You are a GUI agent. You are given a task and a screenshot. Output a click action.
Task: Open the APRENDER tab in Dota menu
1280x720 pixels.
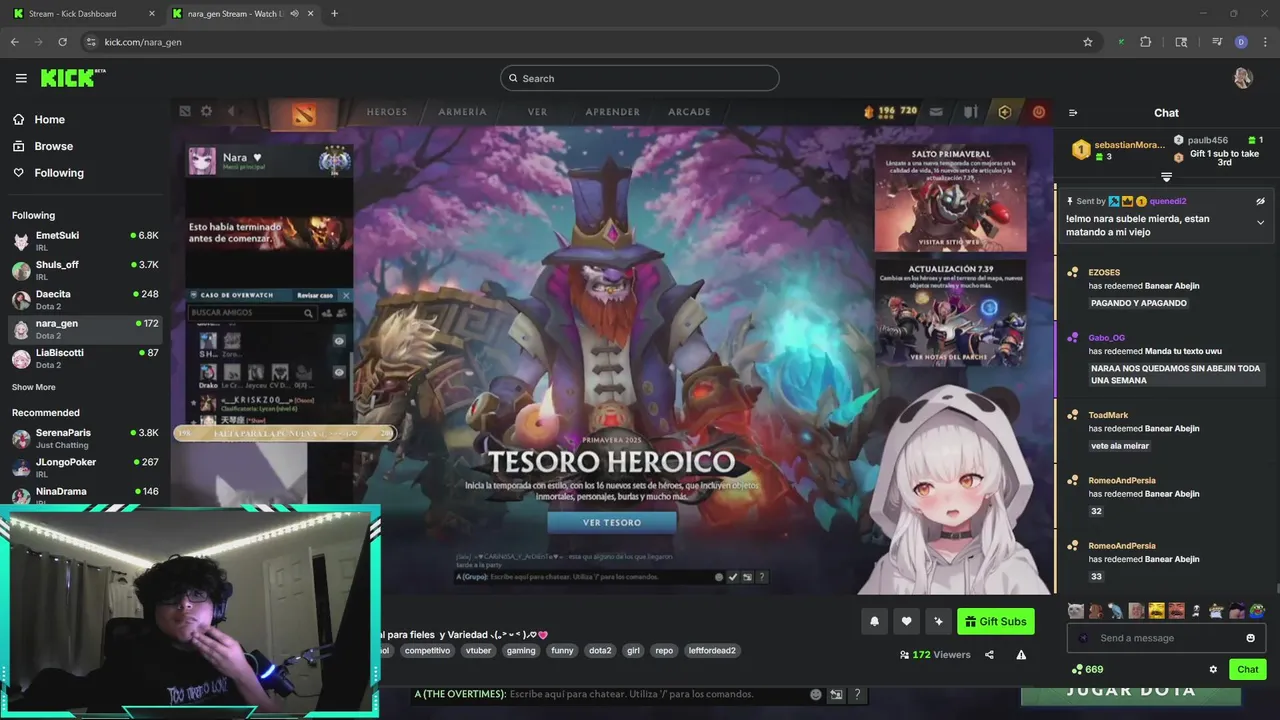tap(612, 112)
